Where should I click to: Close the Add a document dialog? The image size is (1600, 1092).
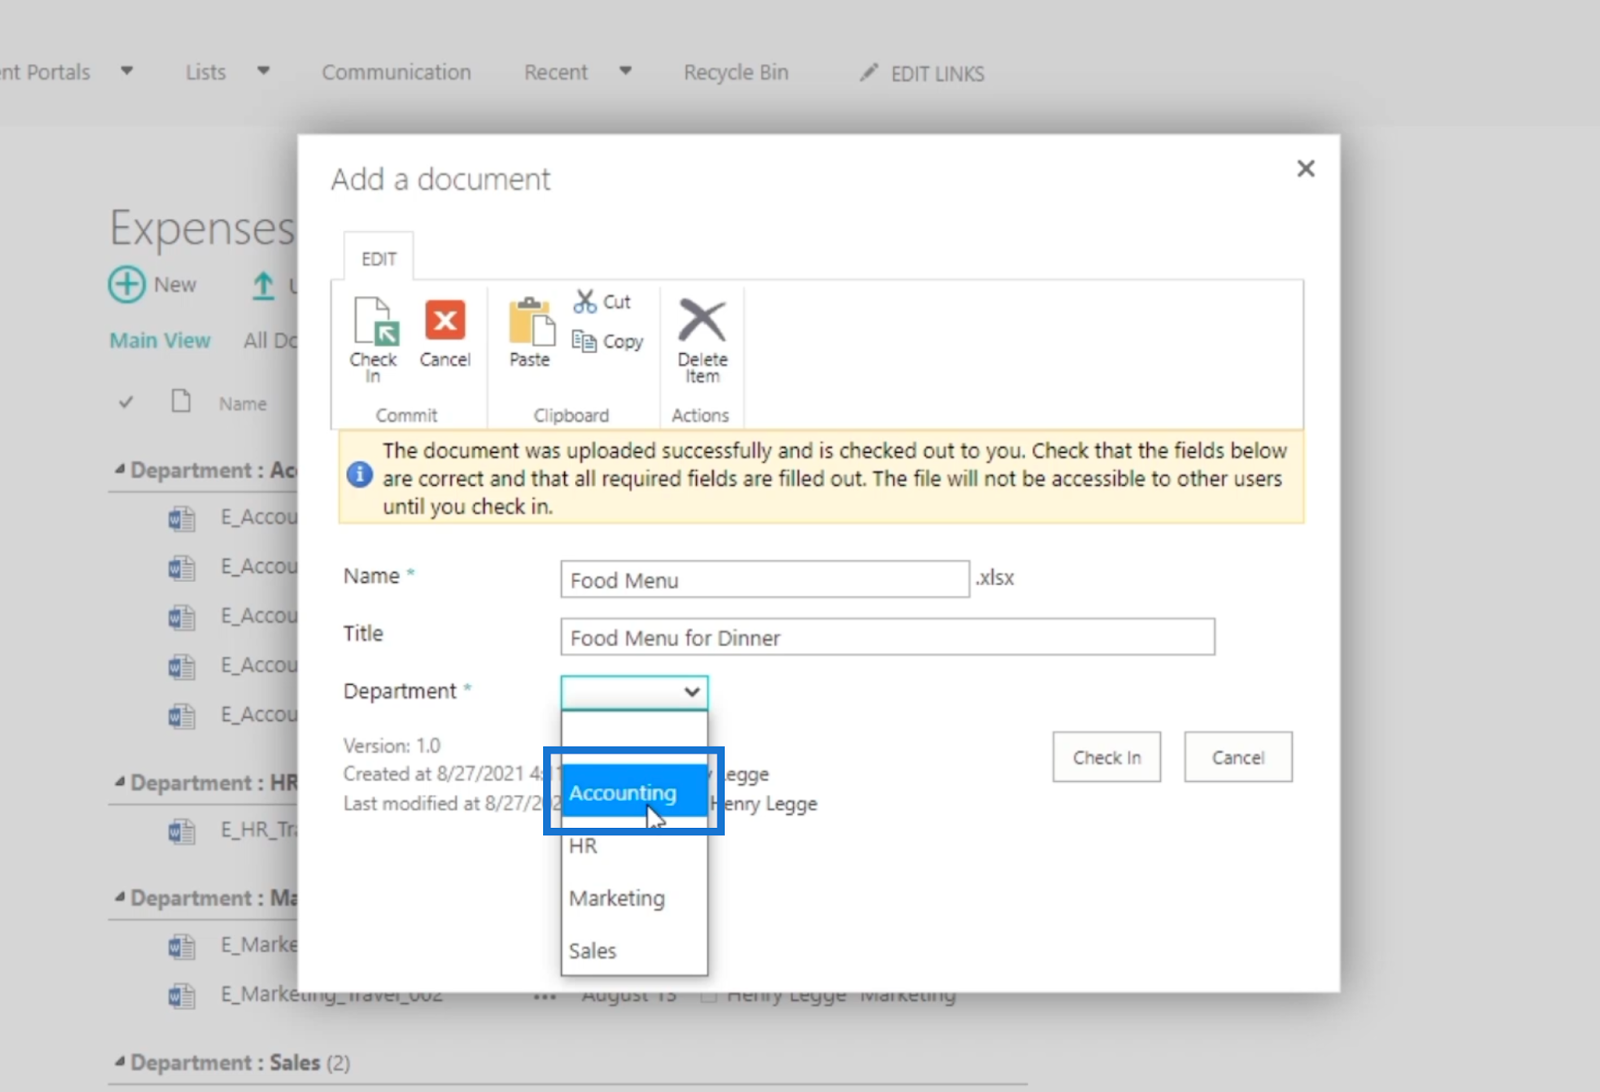click(x=1305, y=169)
